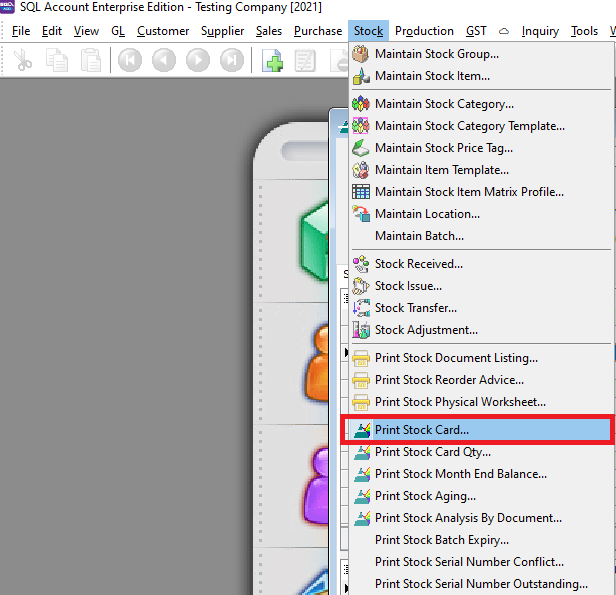Image resolution: width=616 pixels, height=595 pixels.
Task: Click the Stock Item Matrix Profile icon
Action: coord(361,192)
